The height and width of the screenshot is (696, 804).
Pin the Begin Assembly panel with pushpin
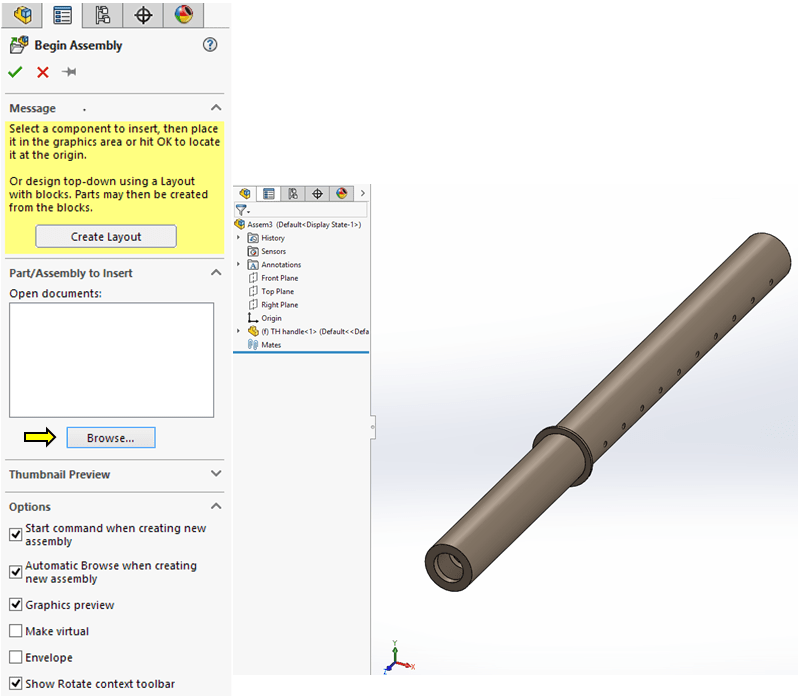[x=69, y=72]
